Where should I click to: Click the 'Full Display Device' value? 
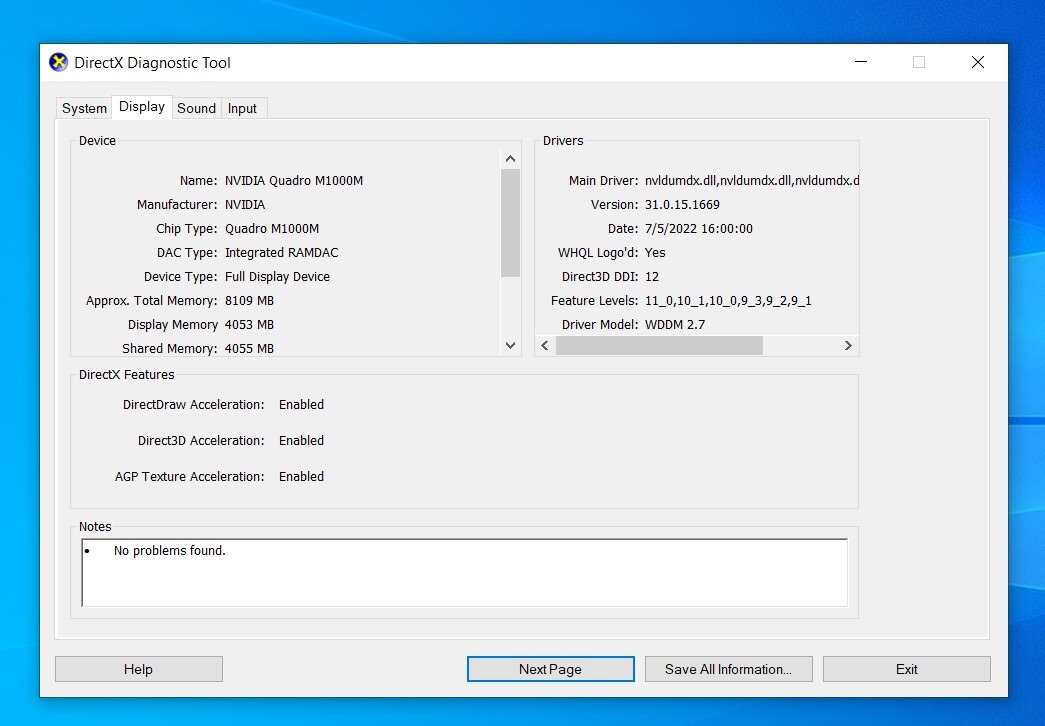[x=277, y=277]
